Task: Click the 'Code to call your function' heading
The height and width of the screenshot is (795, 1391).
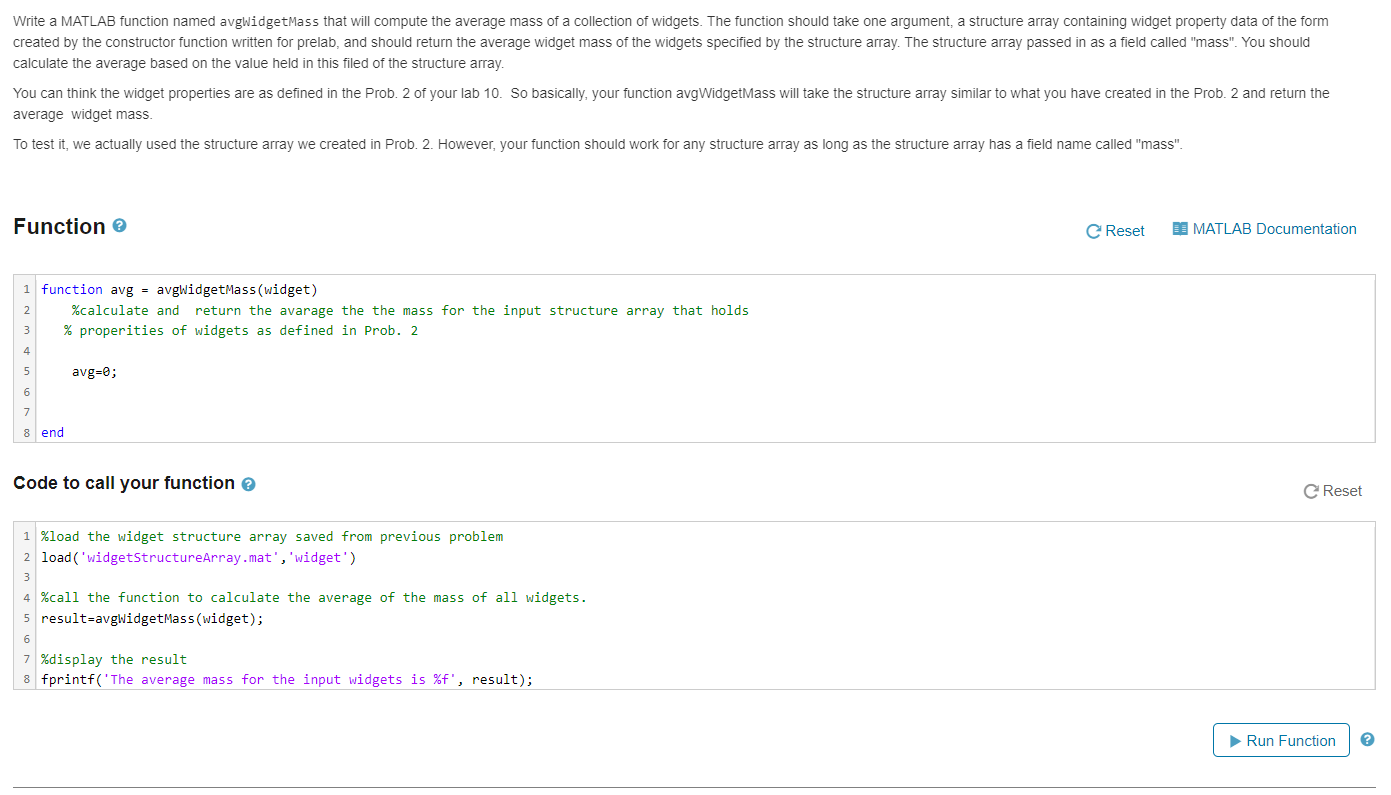Action: point(124,483)
